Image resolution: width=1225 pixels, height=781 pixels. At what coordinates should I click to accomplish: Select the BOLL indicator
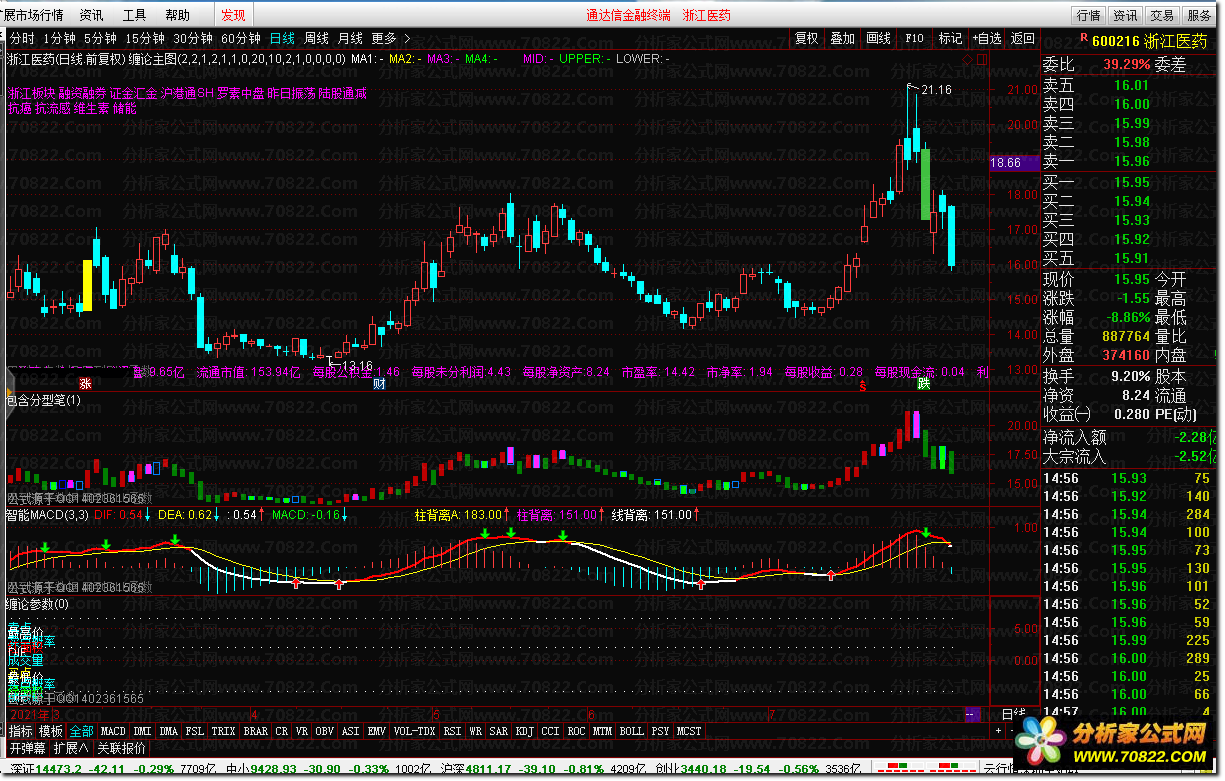pyautogui.click(x=631, y=731)
